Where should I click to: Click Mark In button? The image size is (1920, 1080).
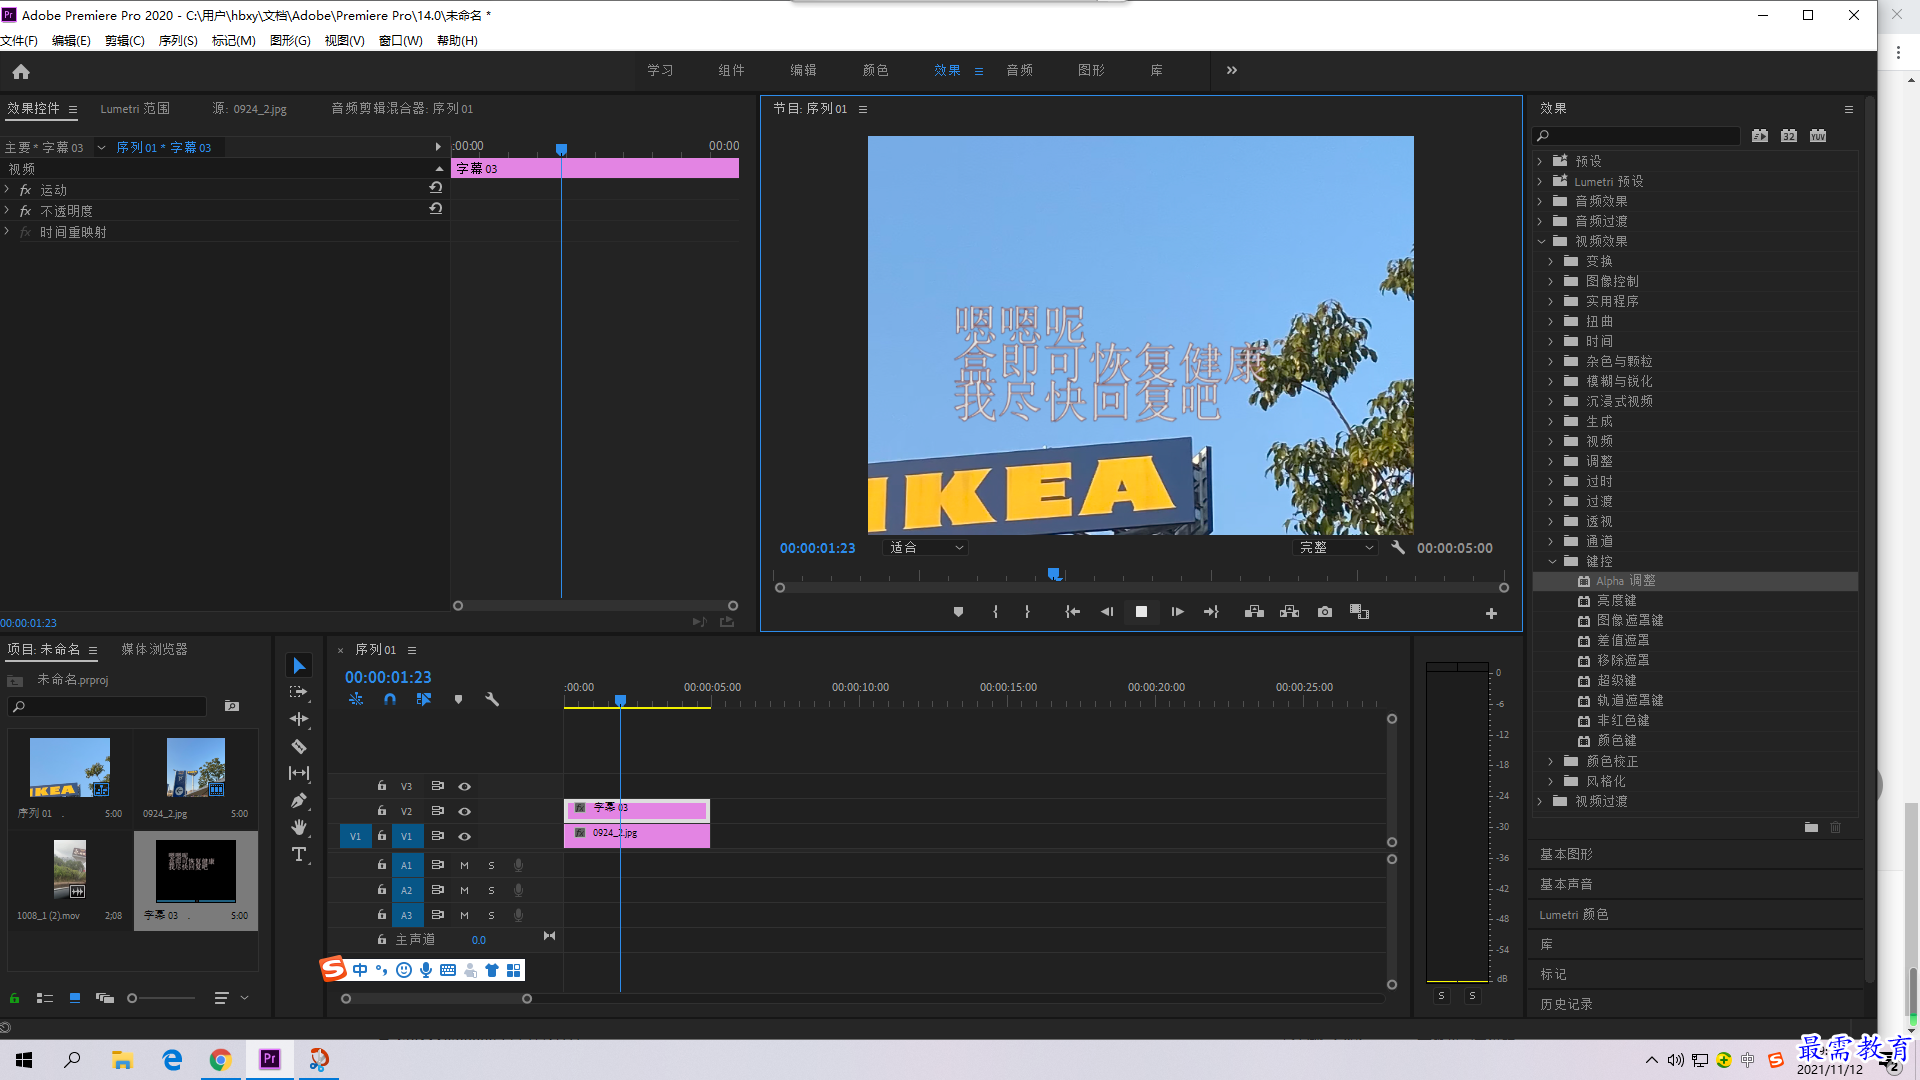pos(995,612)
